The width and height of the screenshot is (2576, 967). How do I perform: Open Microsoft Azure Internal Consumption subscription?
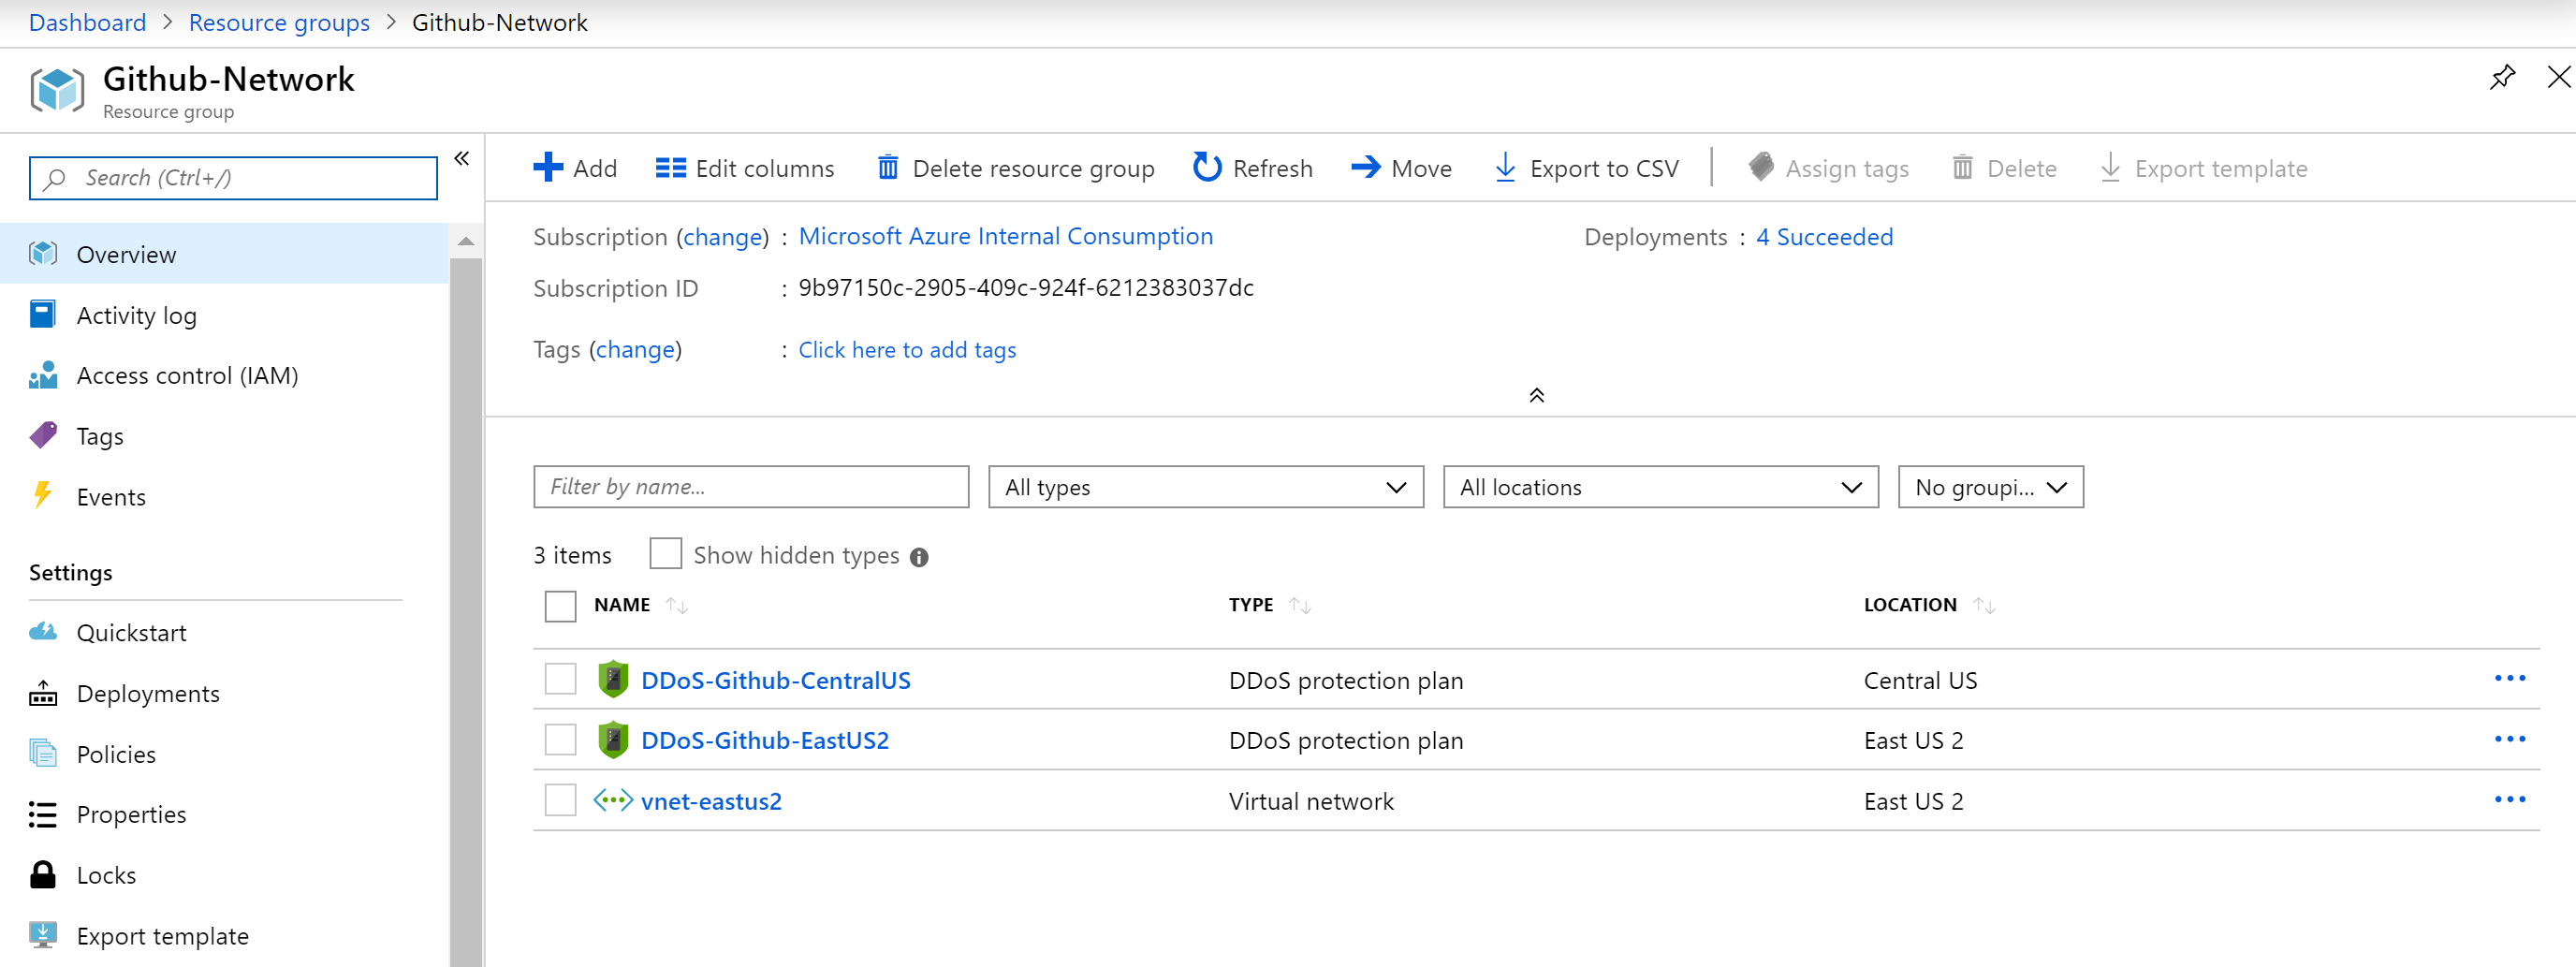pos(1005,236)
